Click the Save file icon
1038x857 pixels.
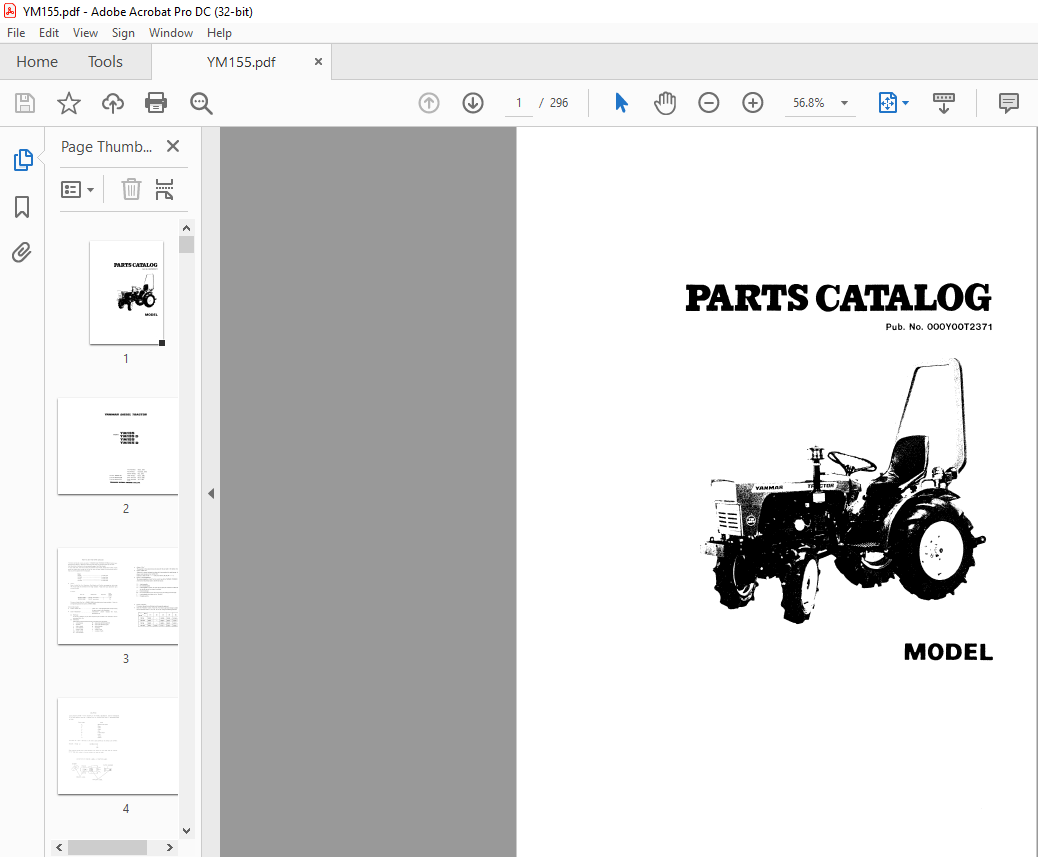pyautogui.click(x=25, y=103)
